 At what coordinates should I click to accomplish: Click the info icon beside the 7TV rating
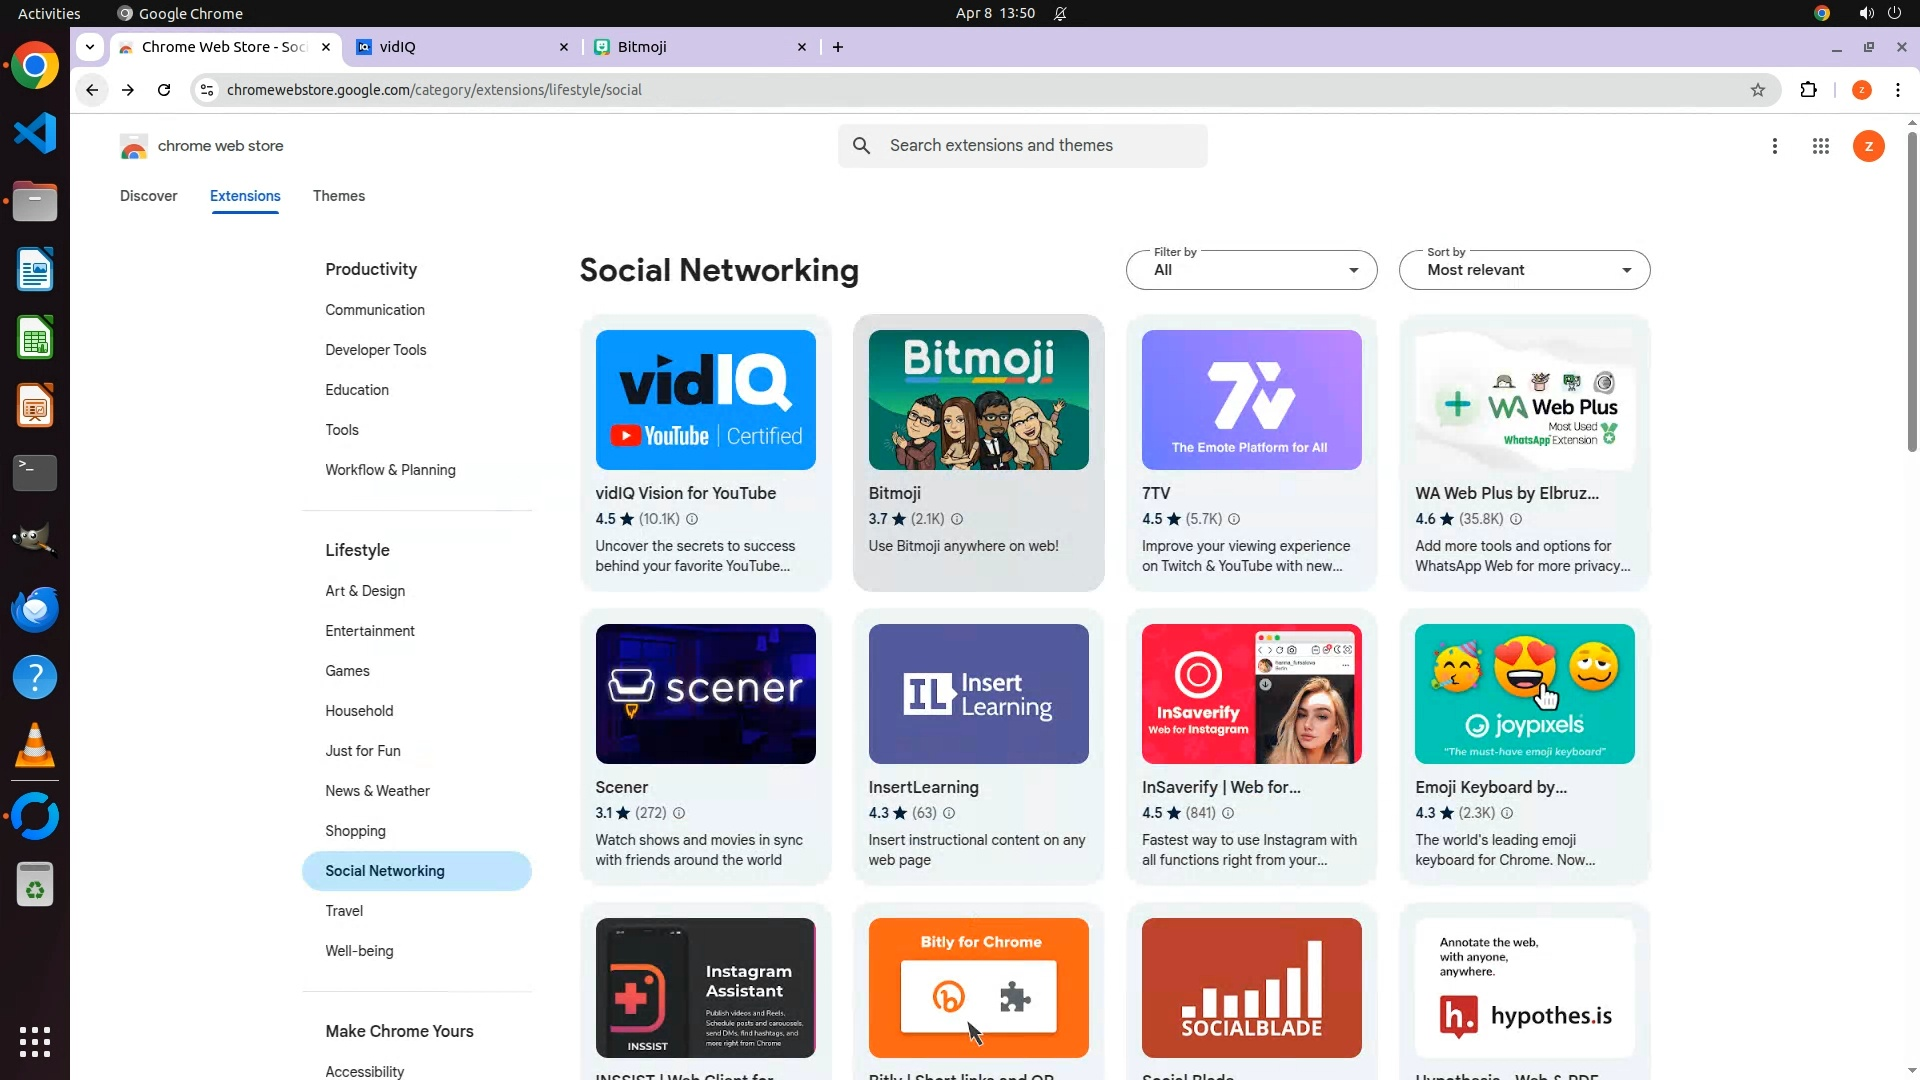[1234, 519]
